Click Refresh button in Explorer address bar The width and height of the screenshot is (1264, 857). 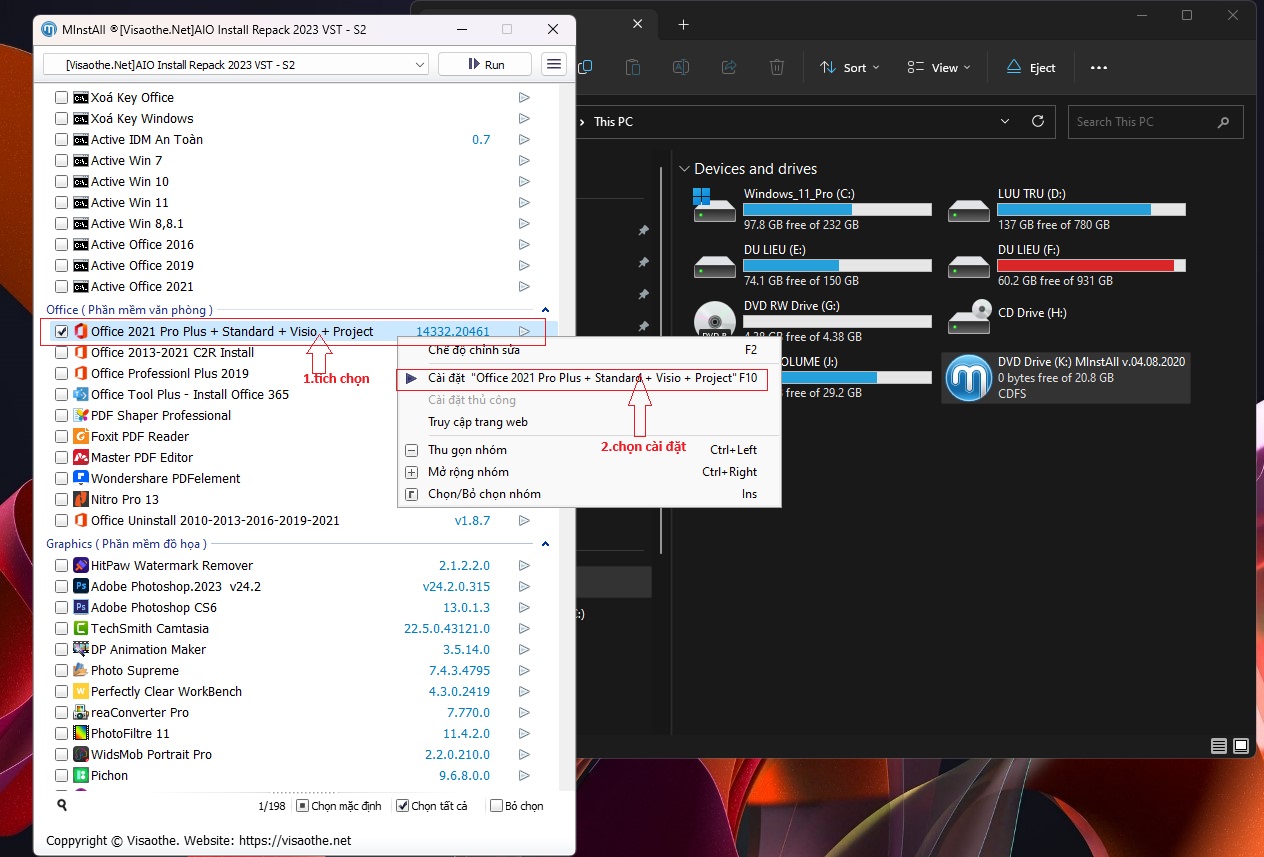1038,121
